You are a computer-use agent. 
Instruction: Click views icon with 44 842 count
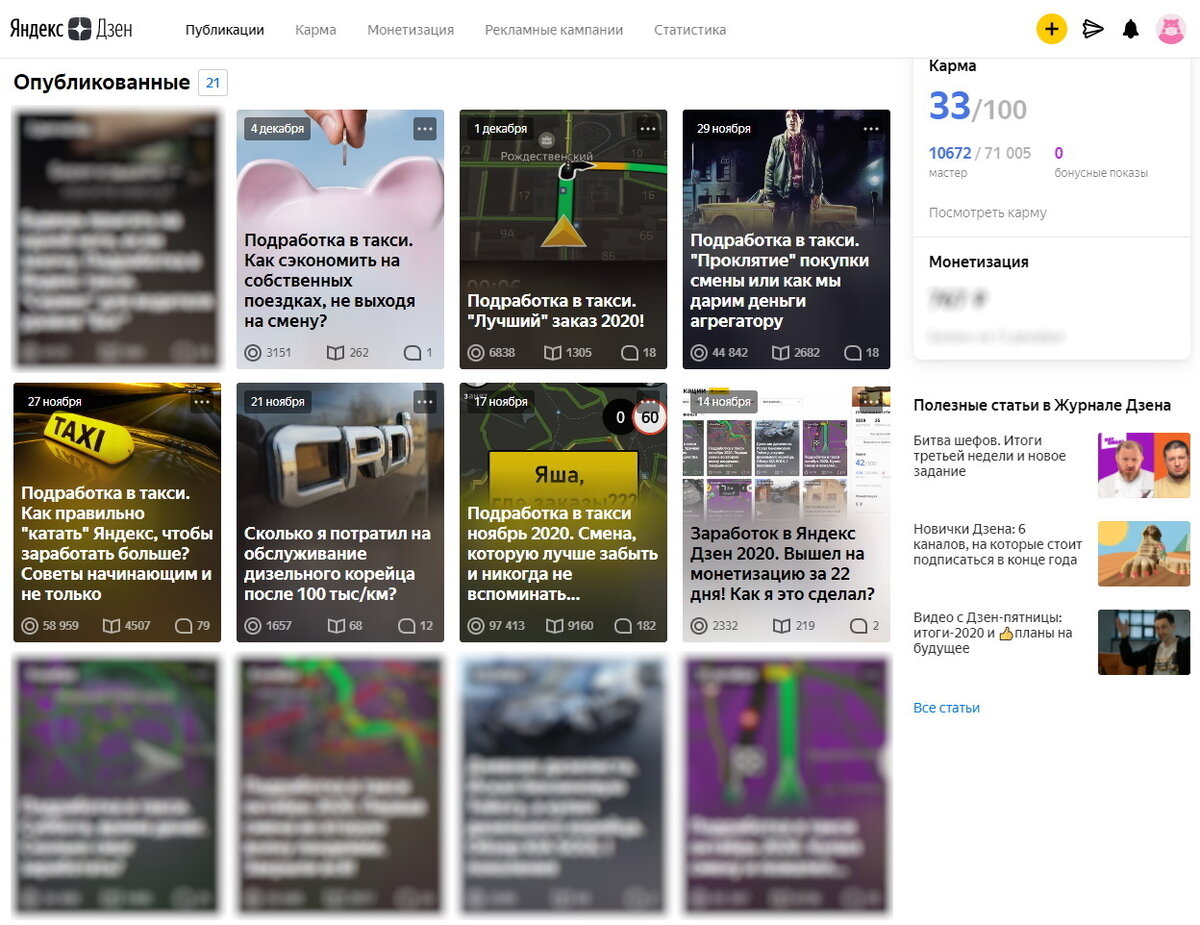699,353
